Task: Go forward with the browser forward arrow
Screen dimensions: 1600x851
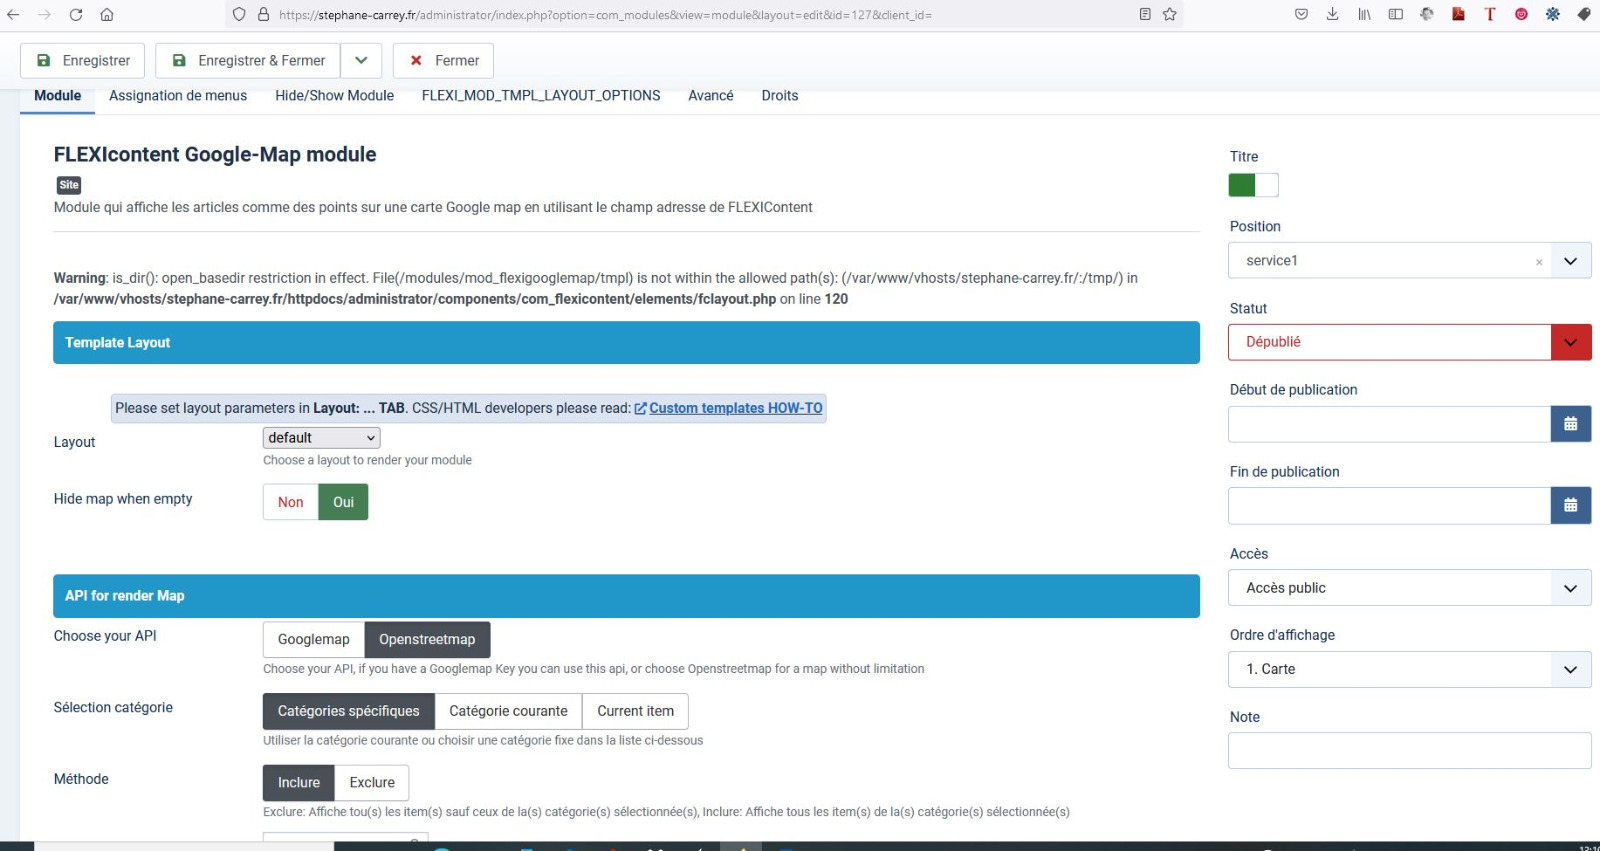Action: tap(44, 15)
